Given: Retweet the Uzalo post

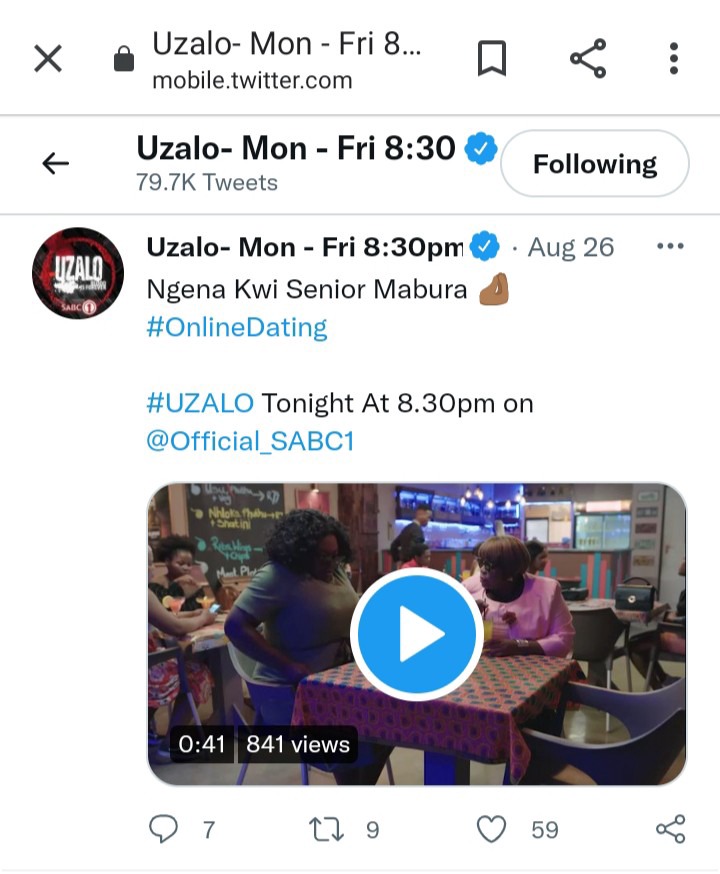Looking at the screenshot, I should tap(327, 829).
